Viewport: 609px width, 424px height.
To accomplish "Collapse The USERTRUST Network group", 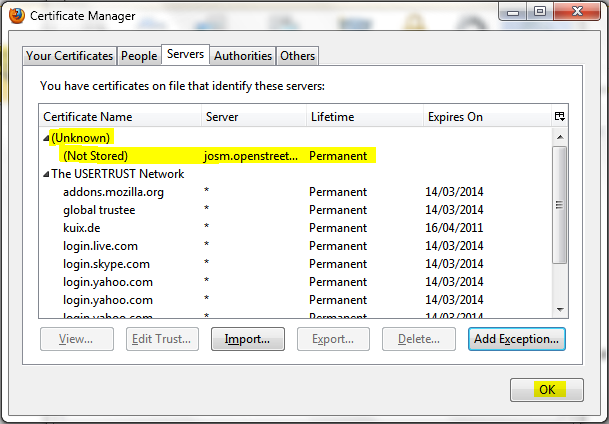I will (x=45, y=174).
